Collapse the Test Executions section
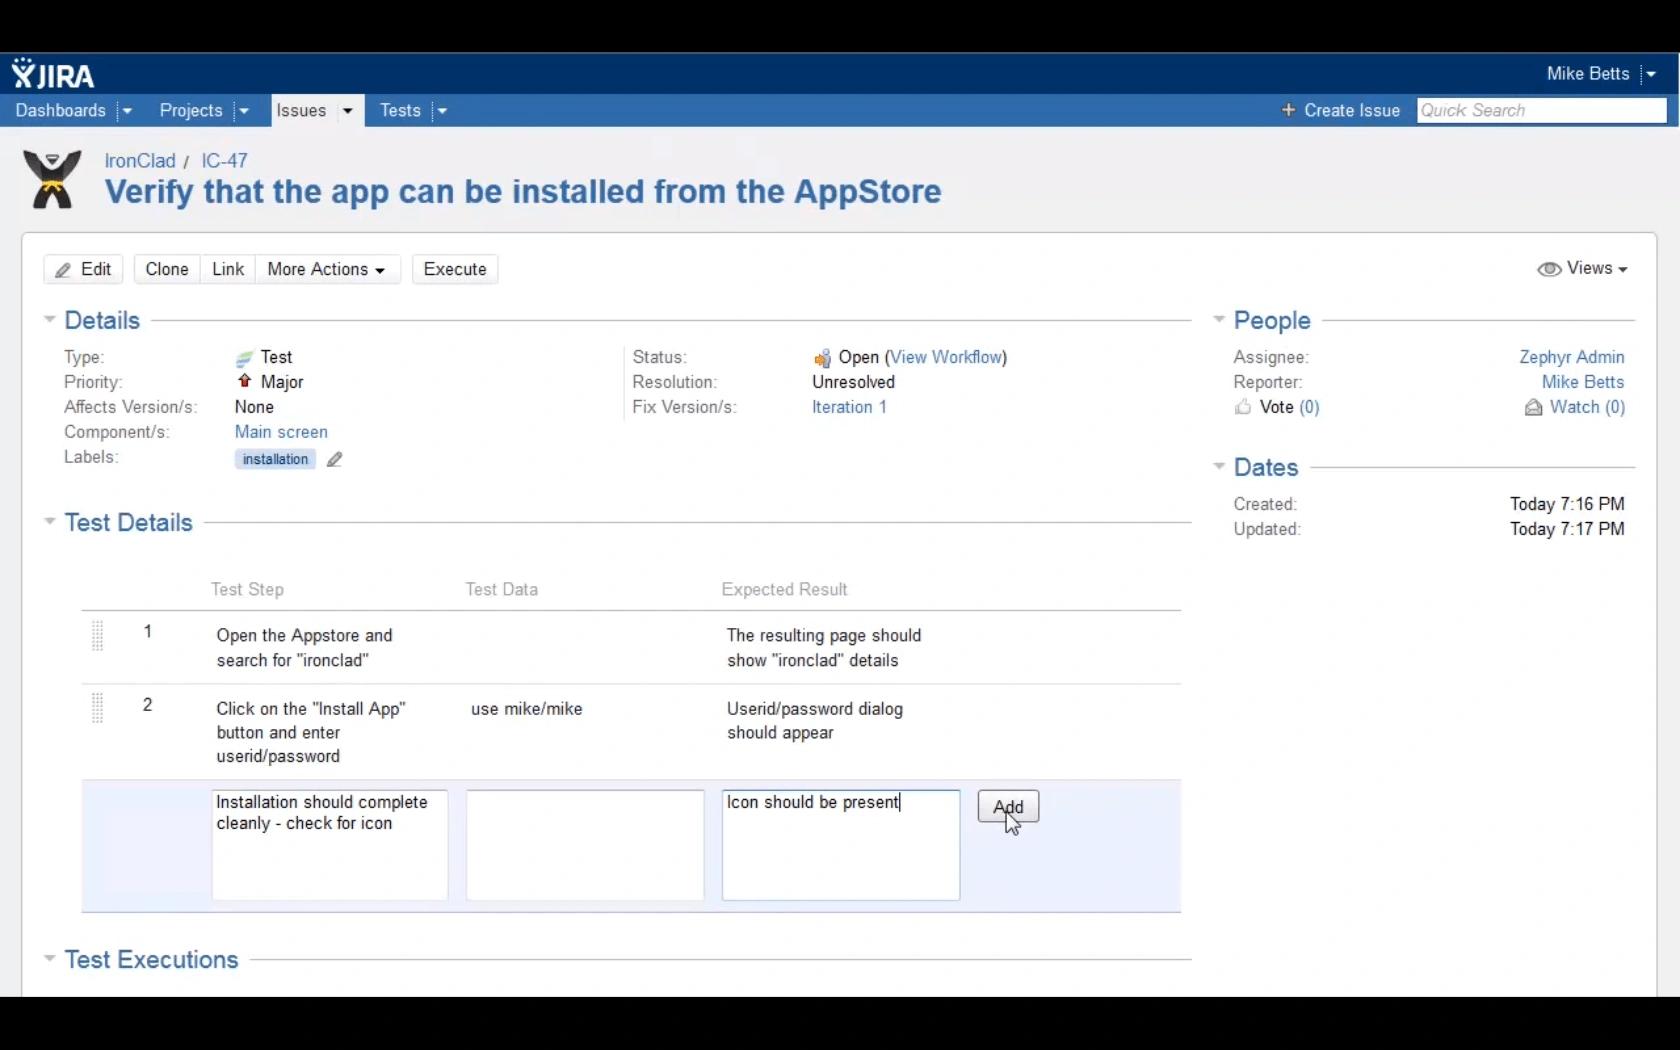 tap(49, 959)
